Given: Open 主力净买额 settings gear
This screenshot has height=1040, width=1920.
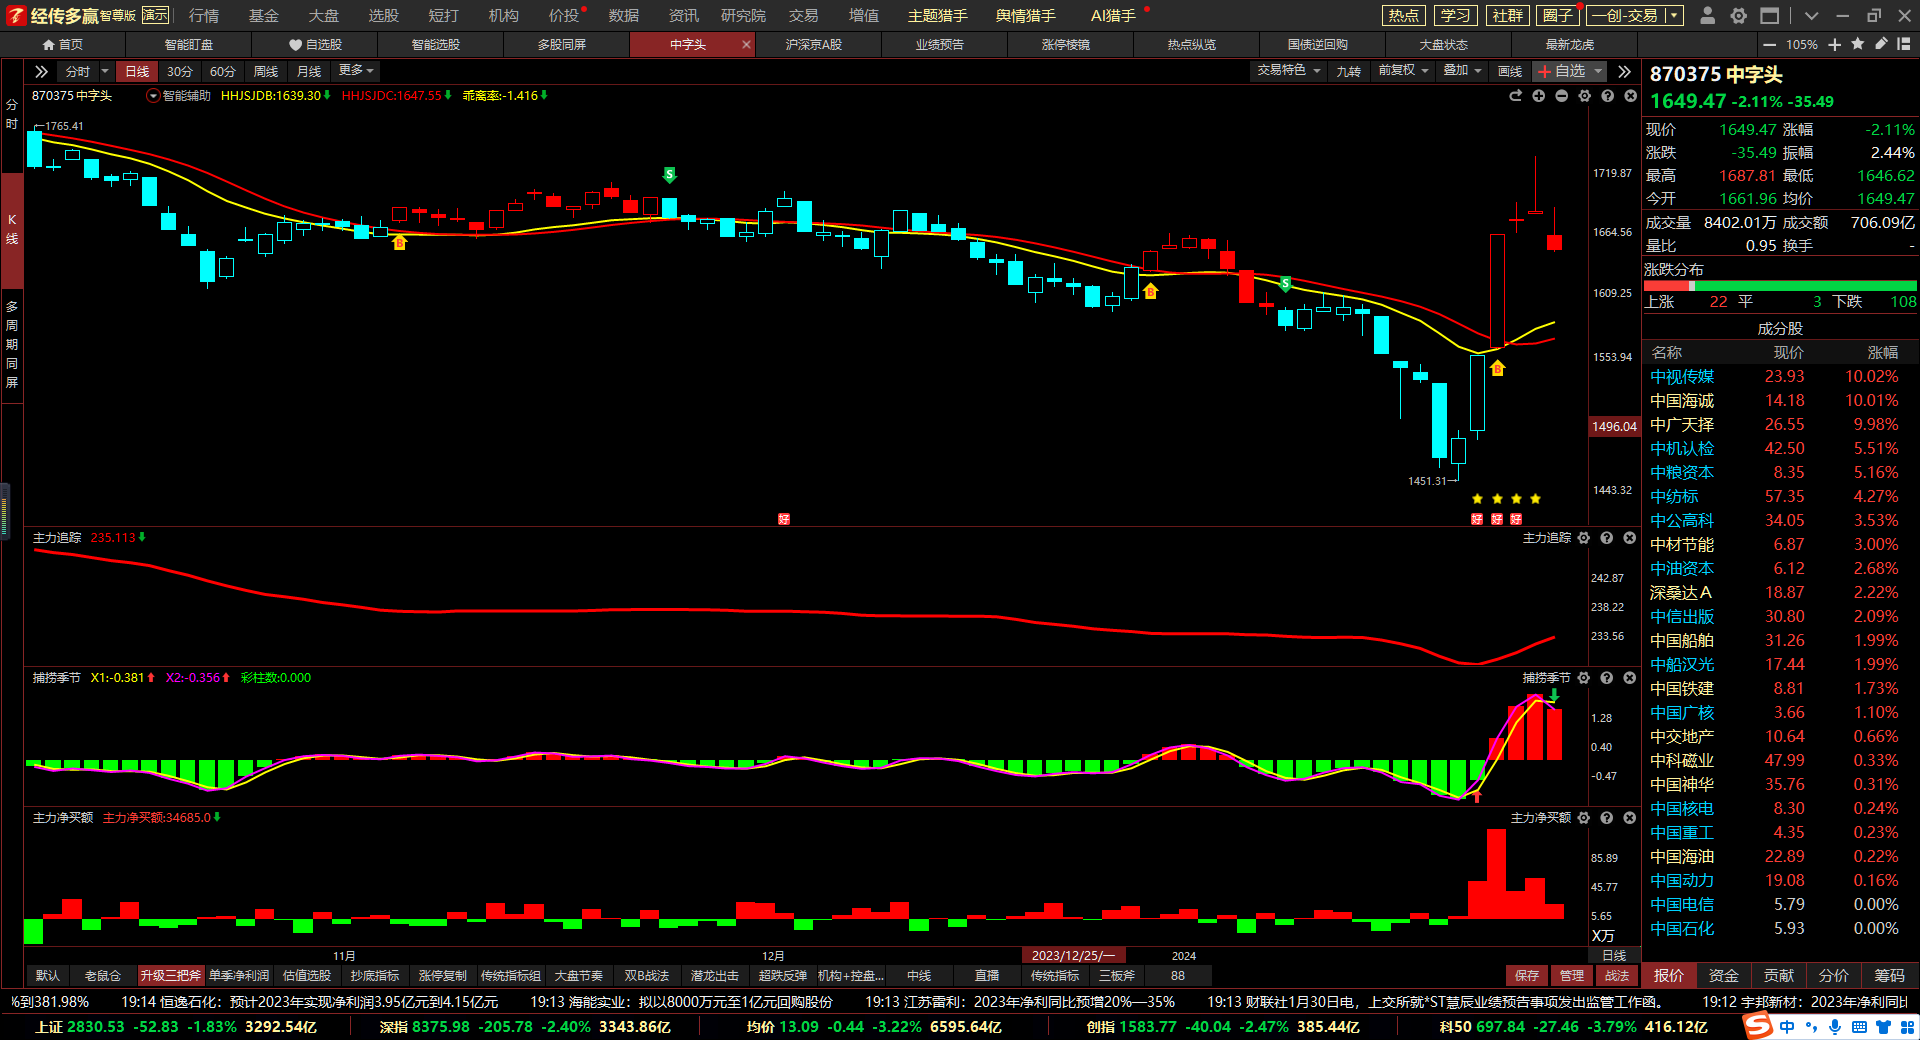Looking at the screenshot, I should coord(1583,818).
